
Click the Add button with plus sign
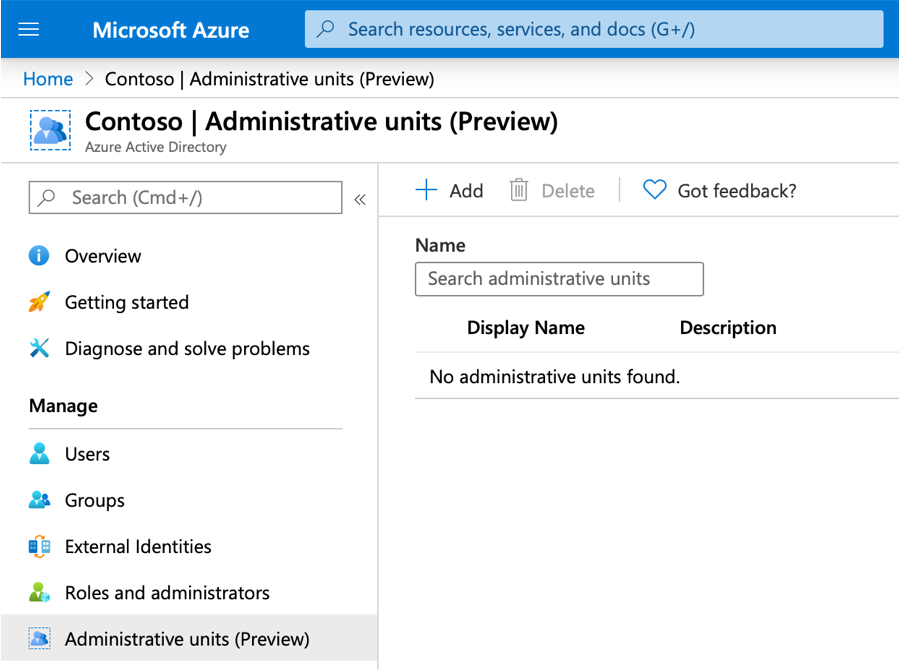449,190
